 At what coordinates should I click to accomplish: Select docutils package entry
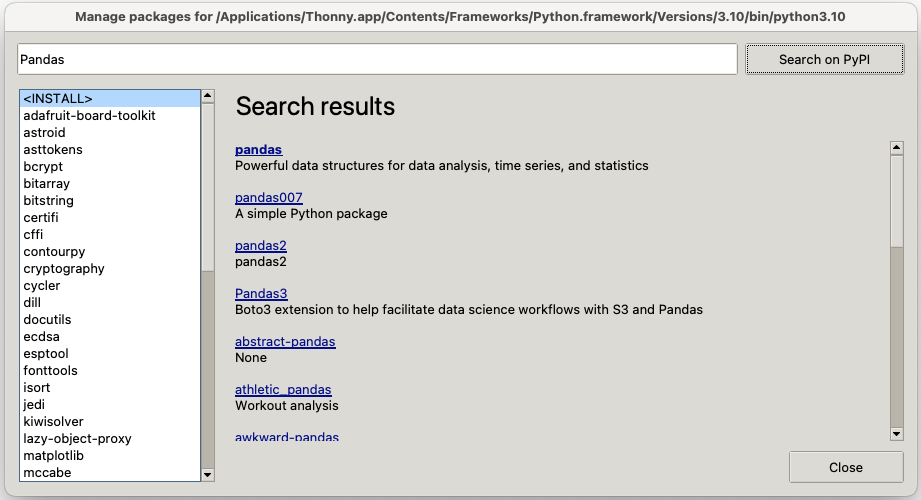point(110,320)
